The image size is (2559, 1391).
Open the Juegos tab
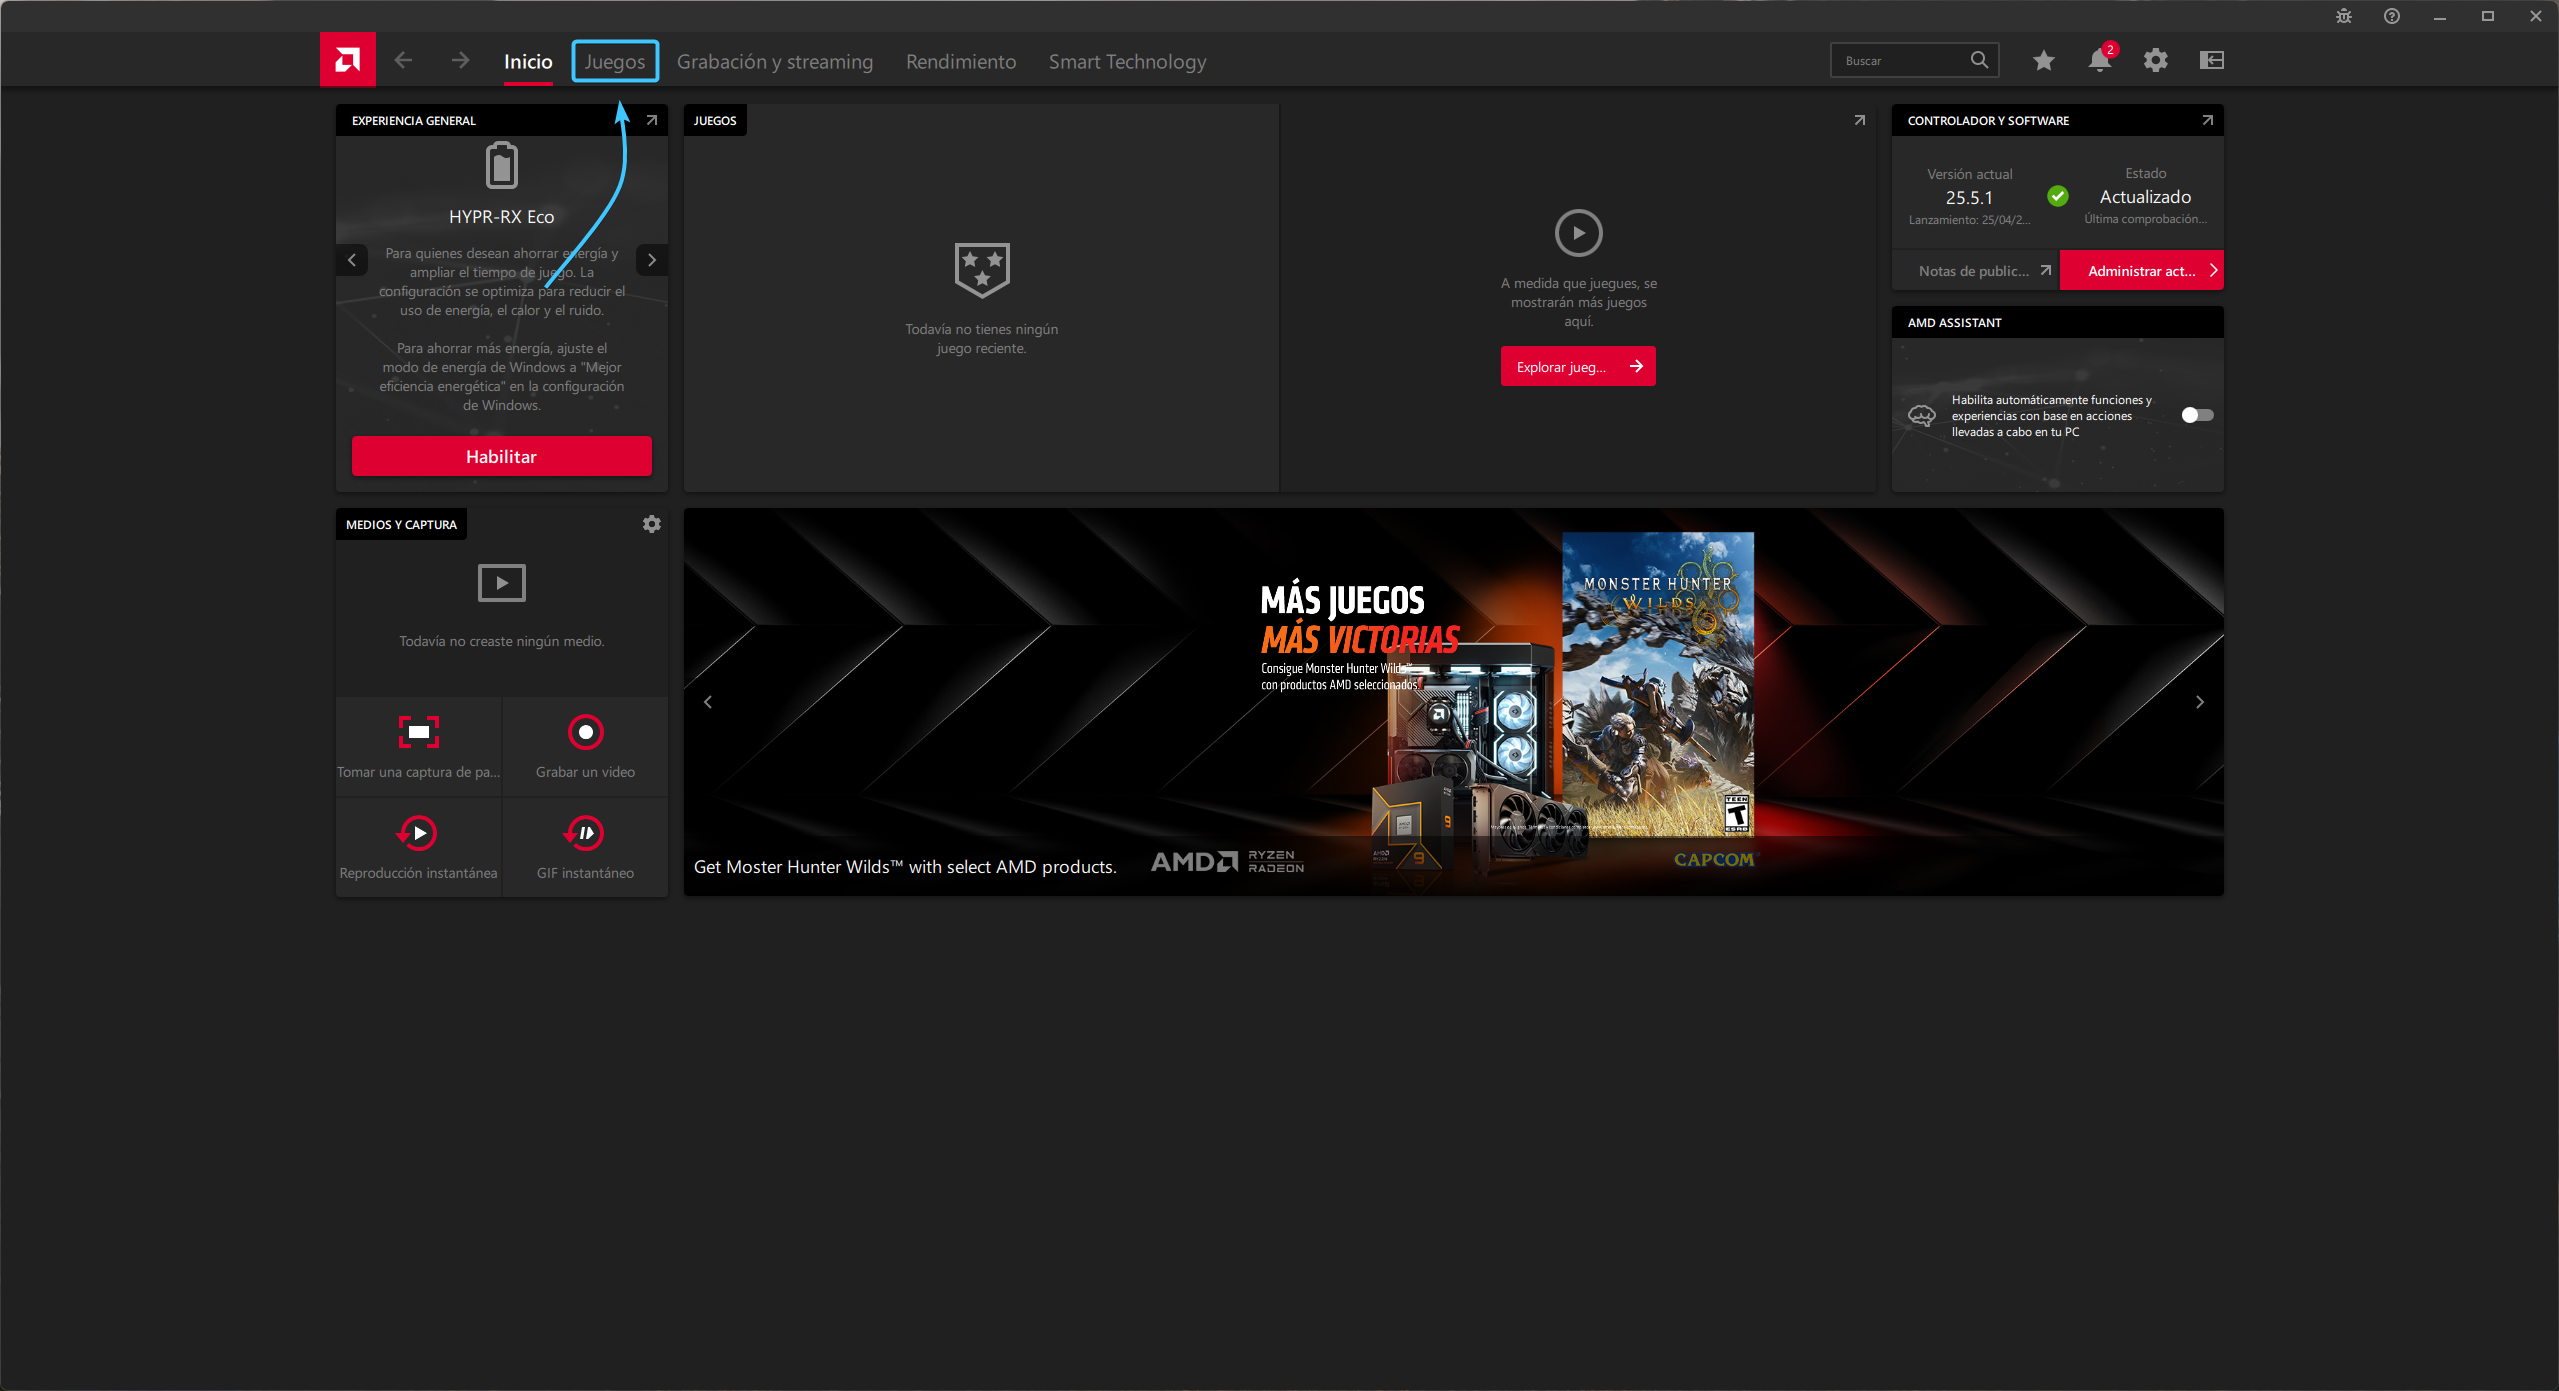(x=615, y=62)
